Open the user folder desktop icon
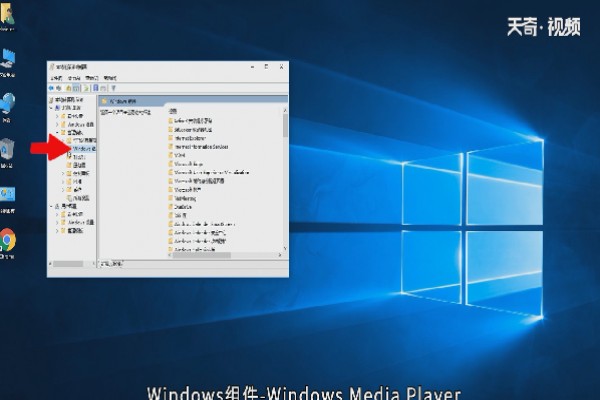The height and width of the screenshot is (400, 600). coord(7,16)
